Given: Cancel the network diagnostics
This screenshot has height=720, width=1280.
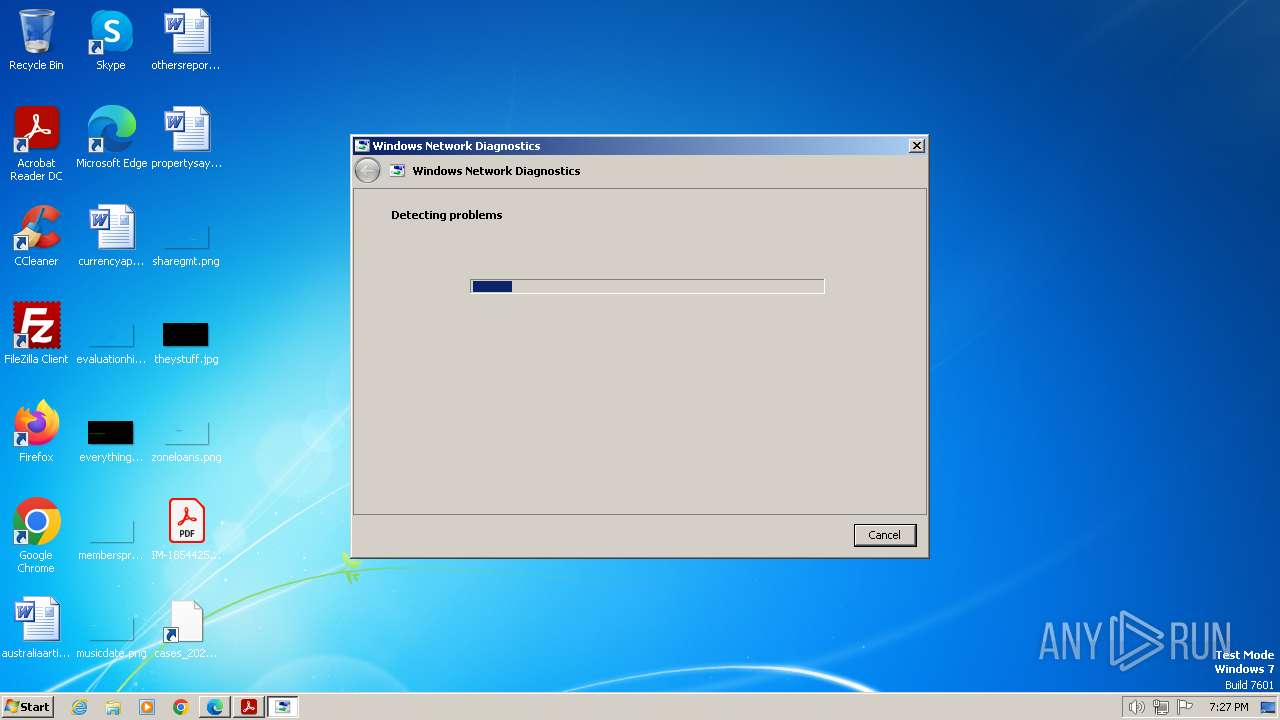Looking at the screenshot, I should coord(884,535).
